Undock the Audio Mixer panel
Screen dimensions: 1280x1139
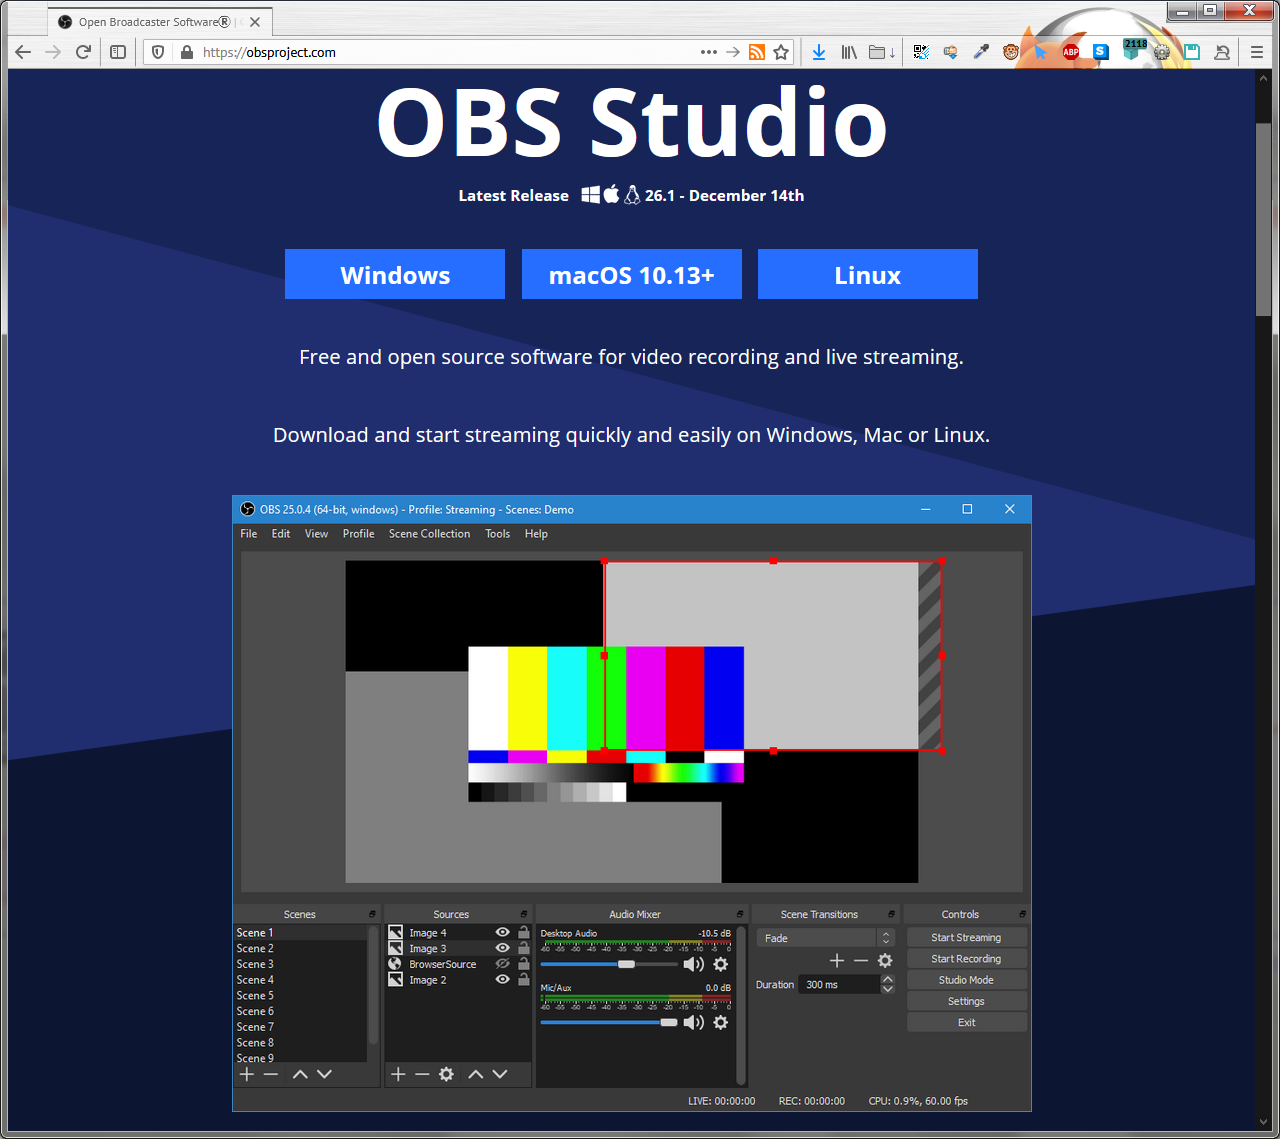(740, 914)
